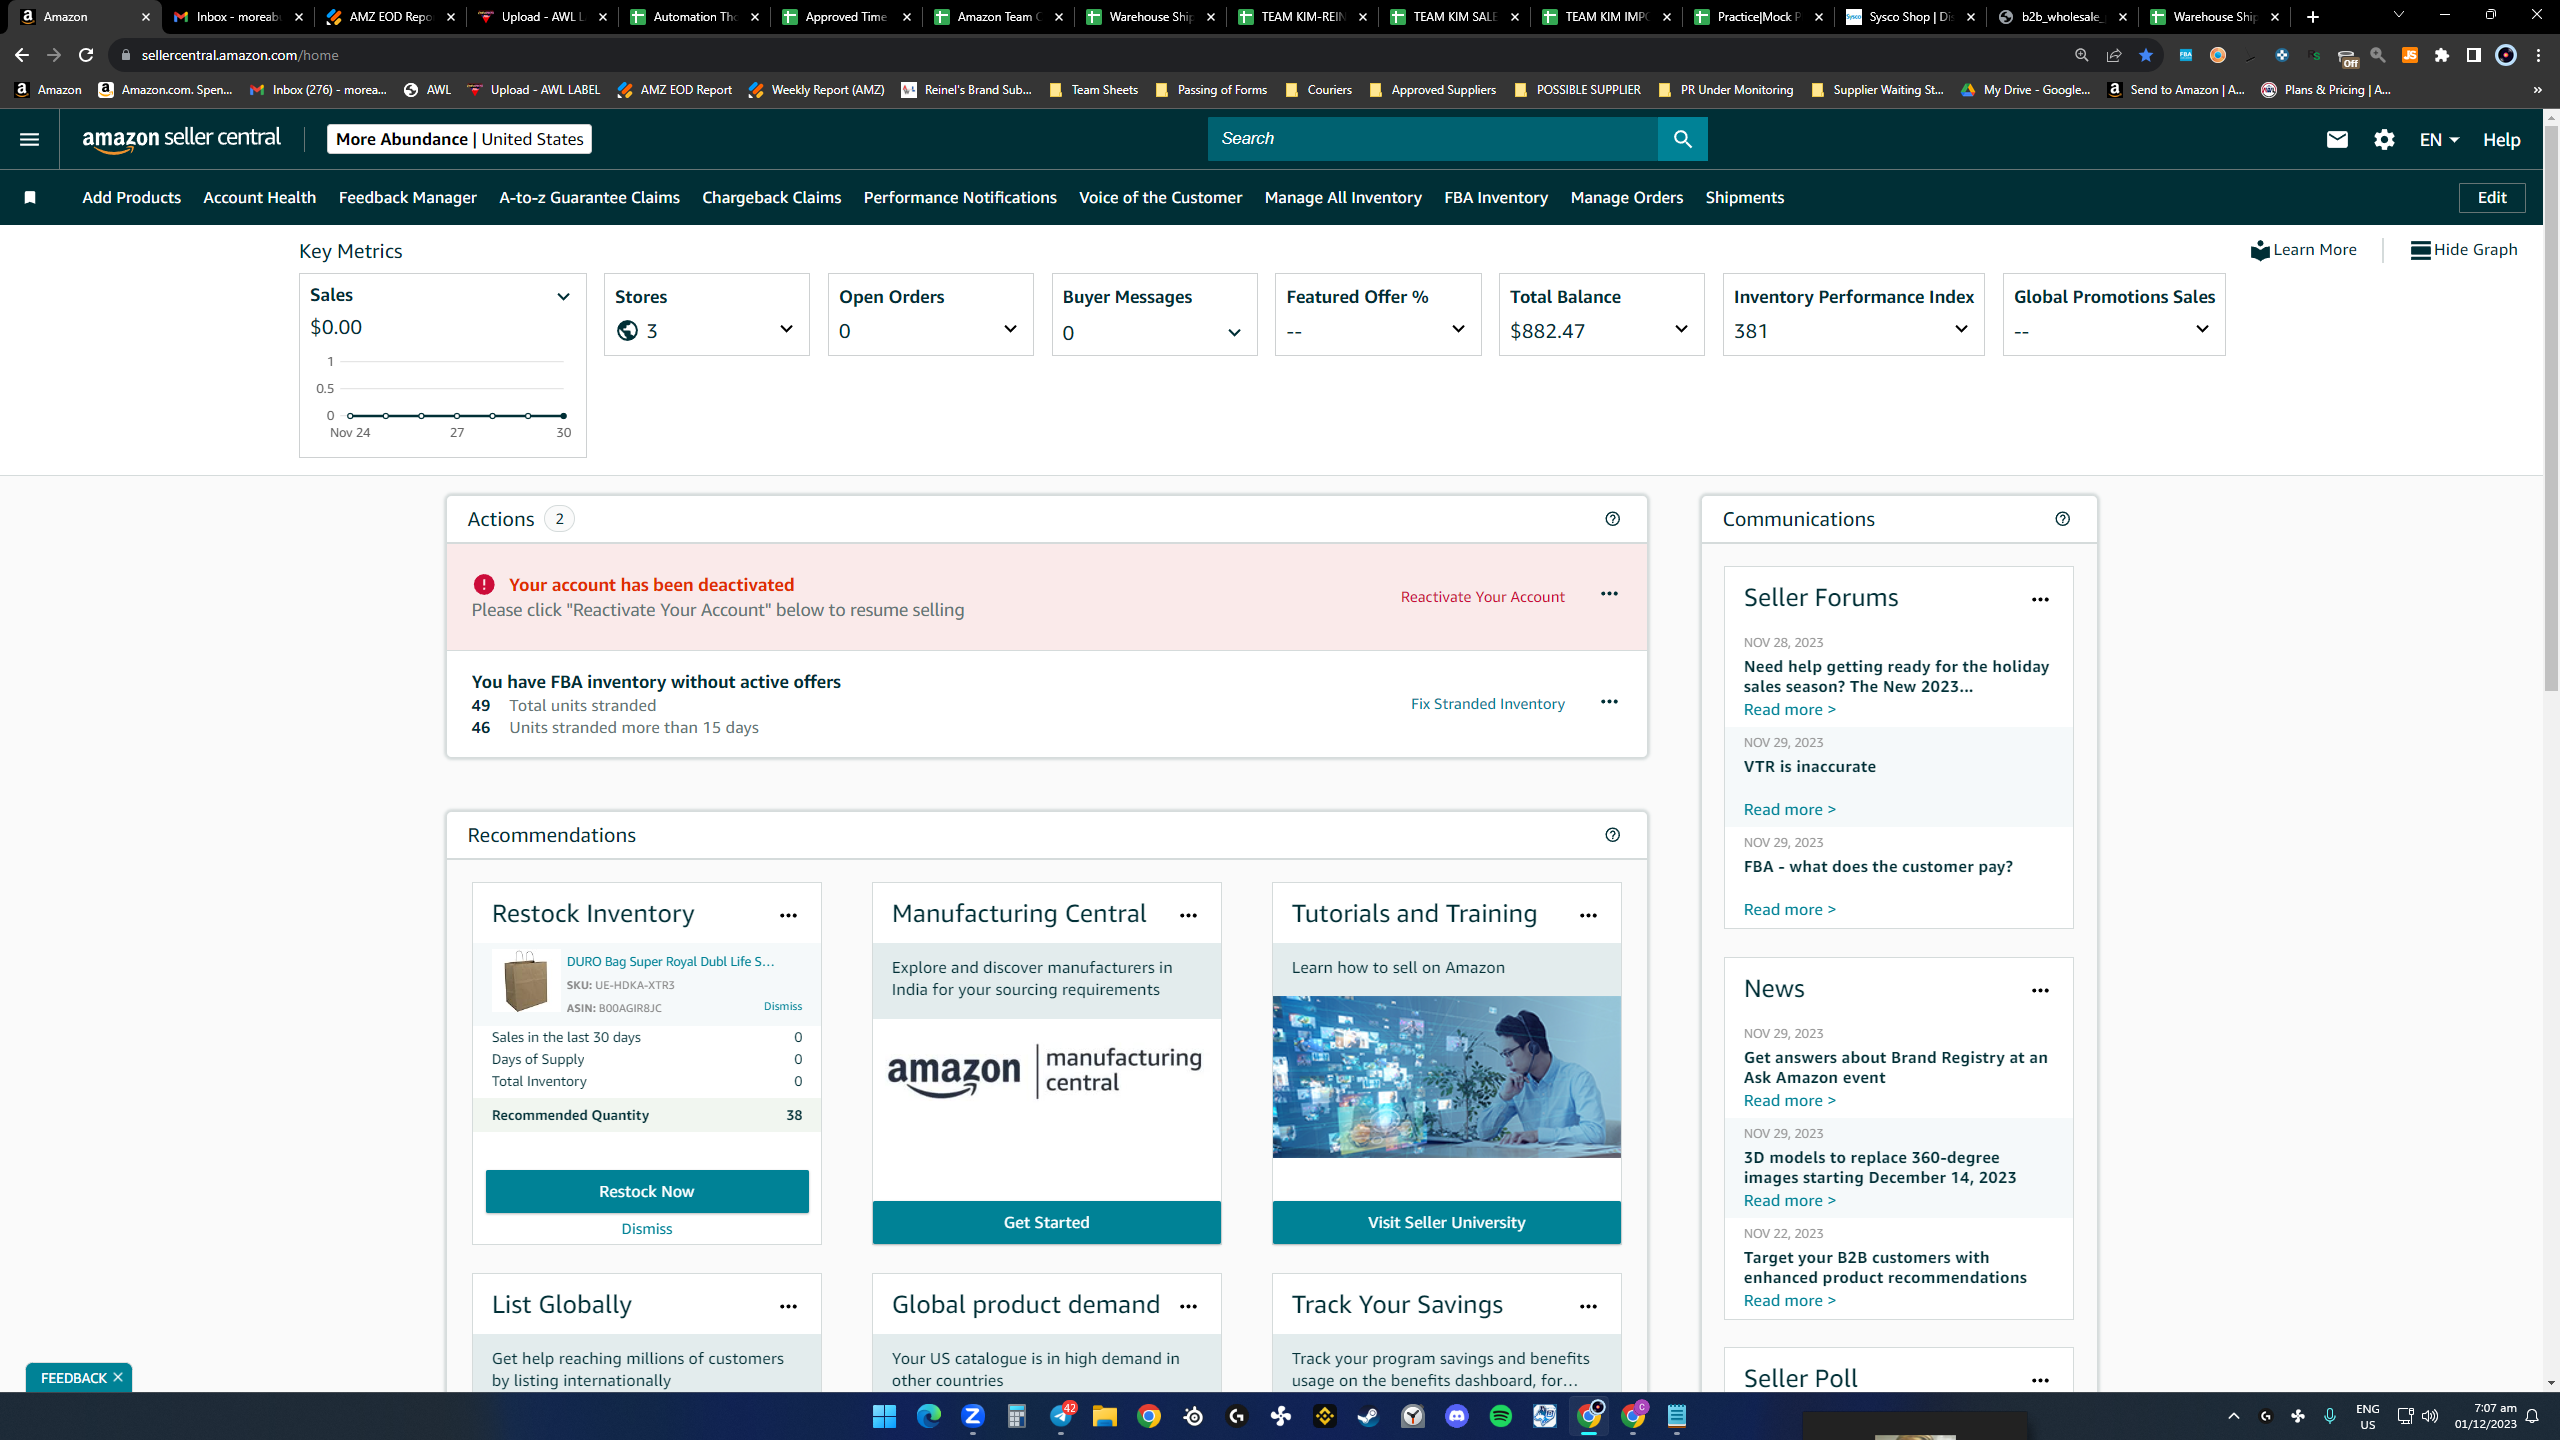
Task: Open Seller Poll ellipsis menu
Action: pos(2040,1381)
